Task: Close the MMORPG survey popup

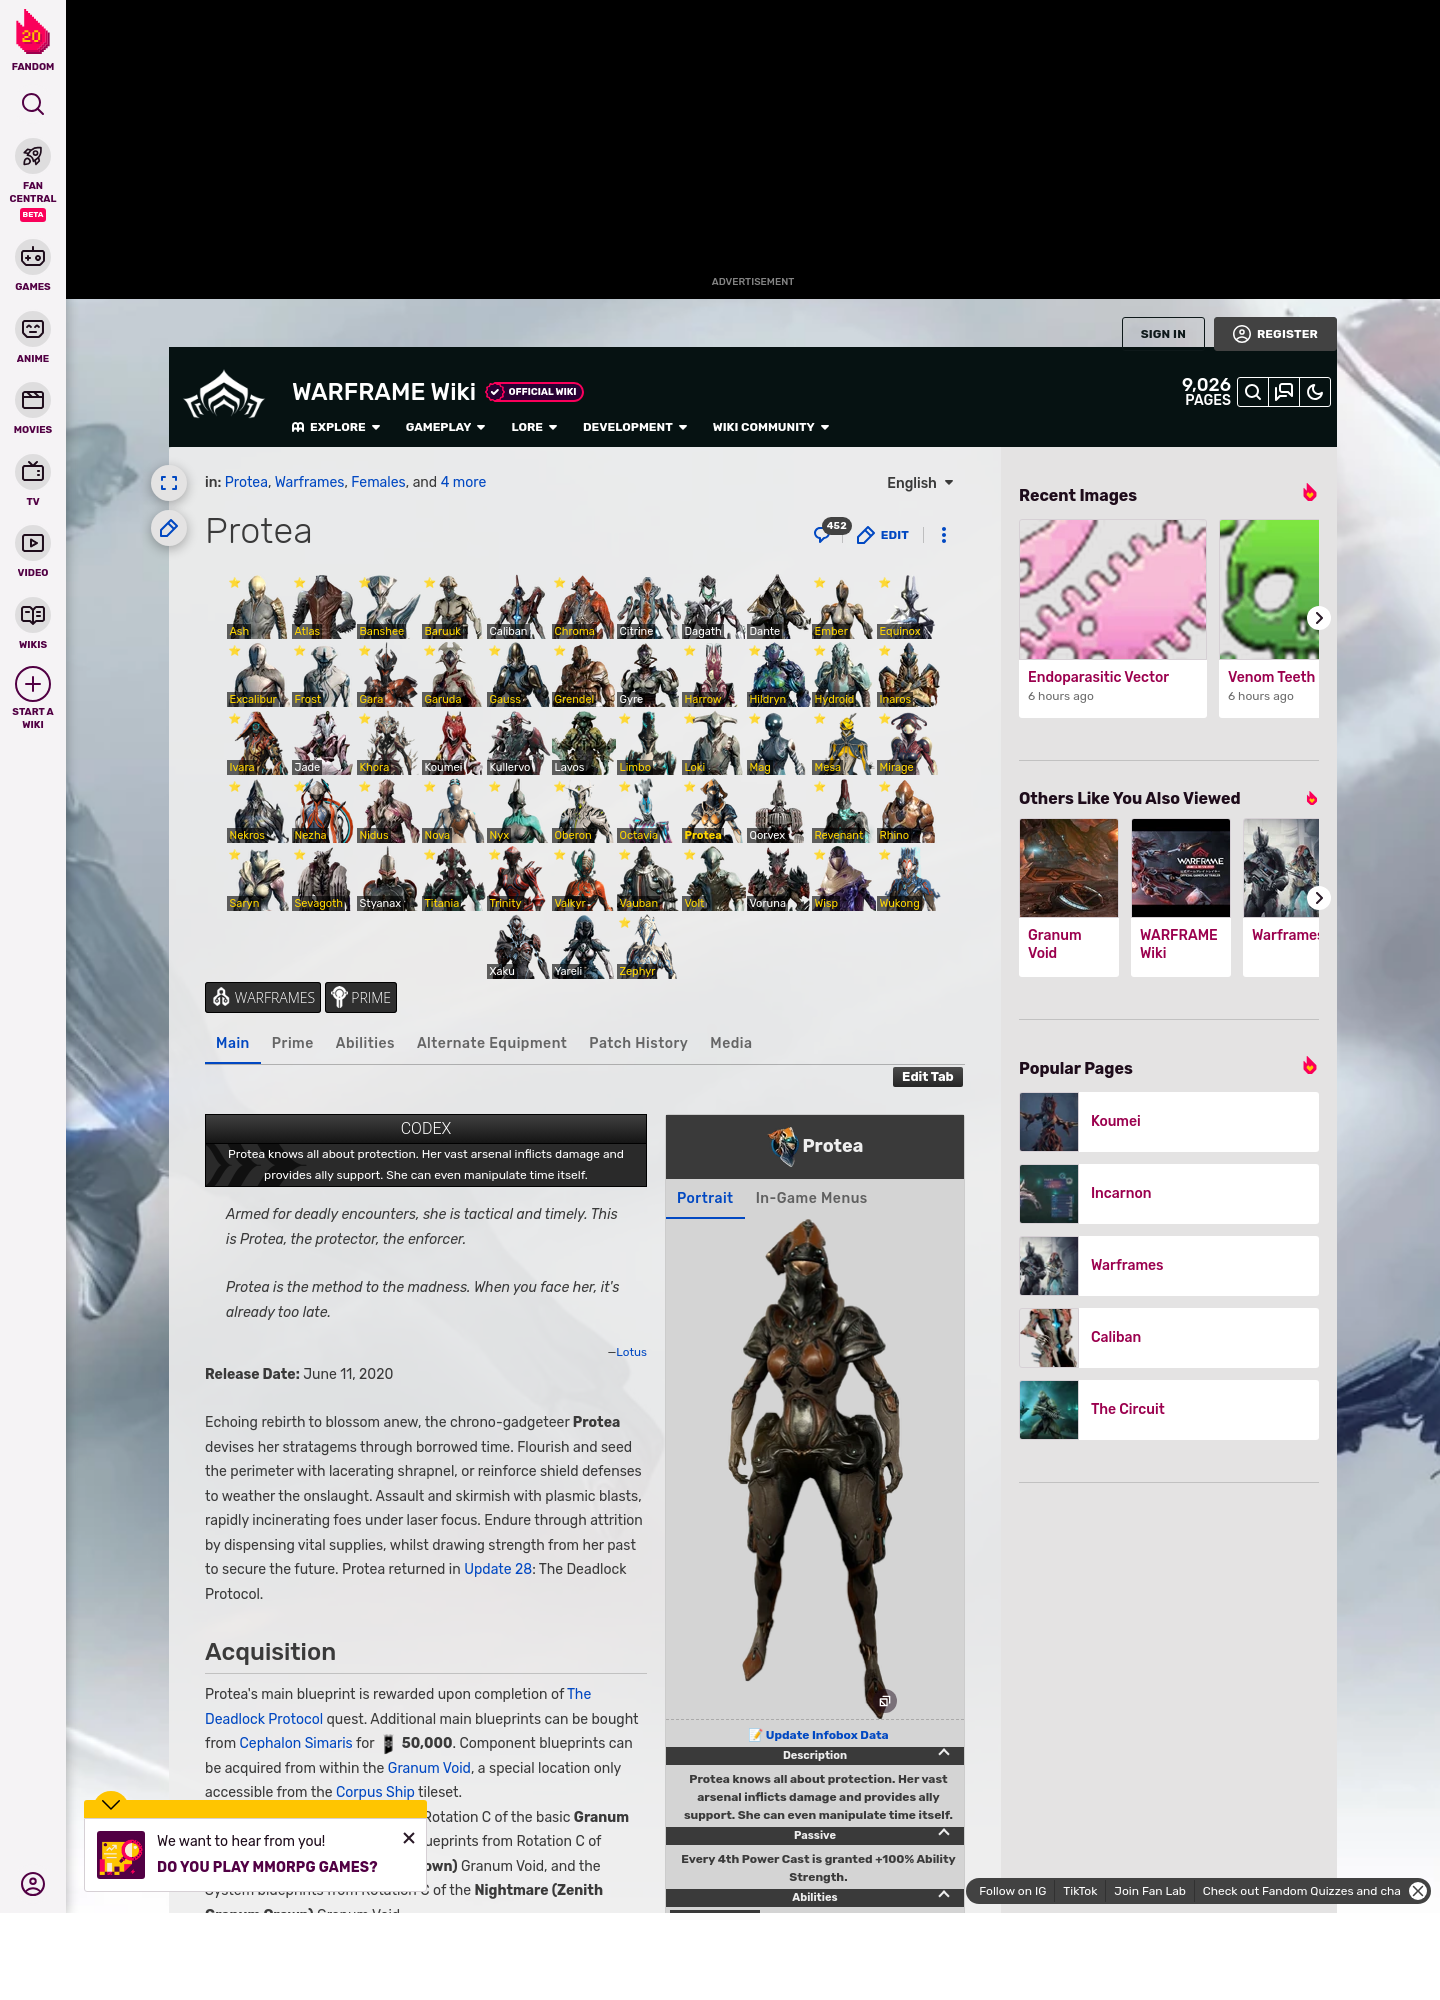Action: click(x=409, y=1838)
